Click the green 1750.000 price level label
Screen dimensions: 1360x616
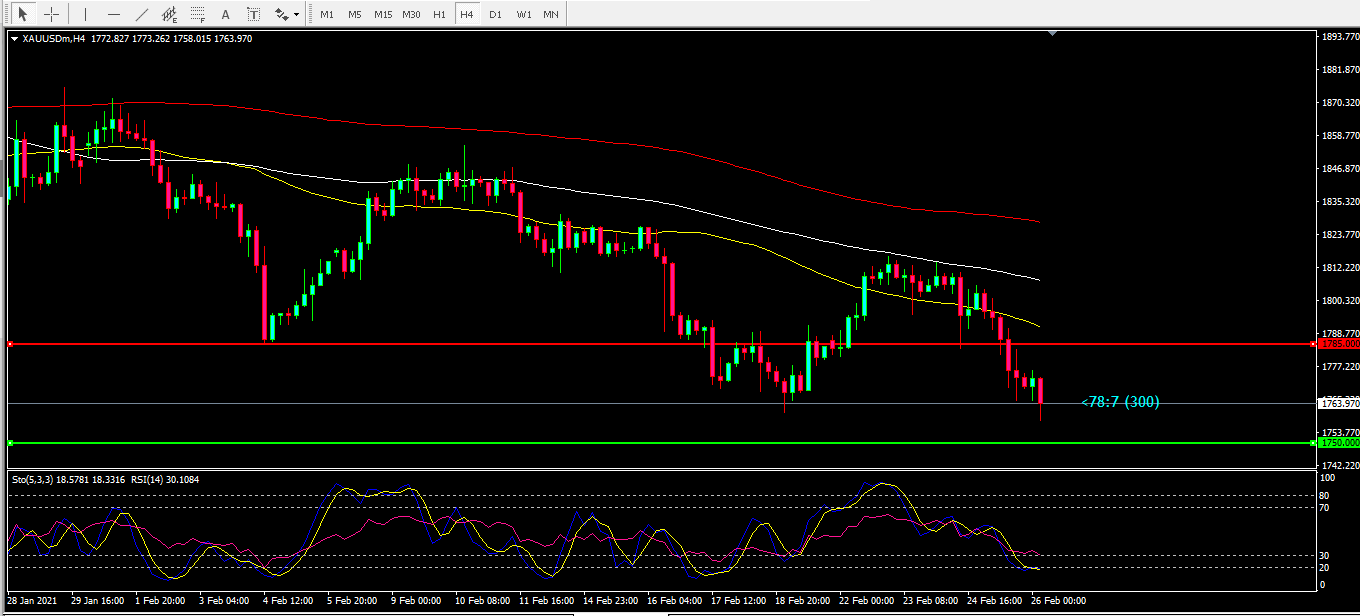[x=1338, y=442]
